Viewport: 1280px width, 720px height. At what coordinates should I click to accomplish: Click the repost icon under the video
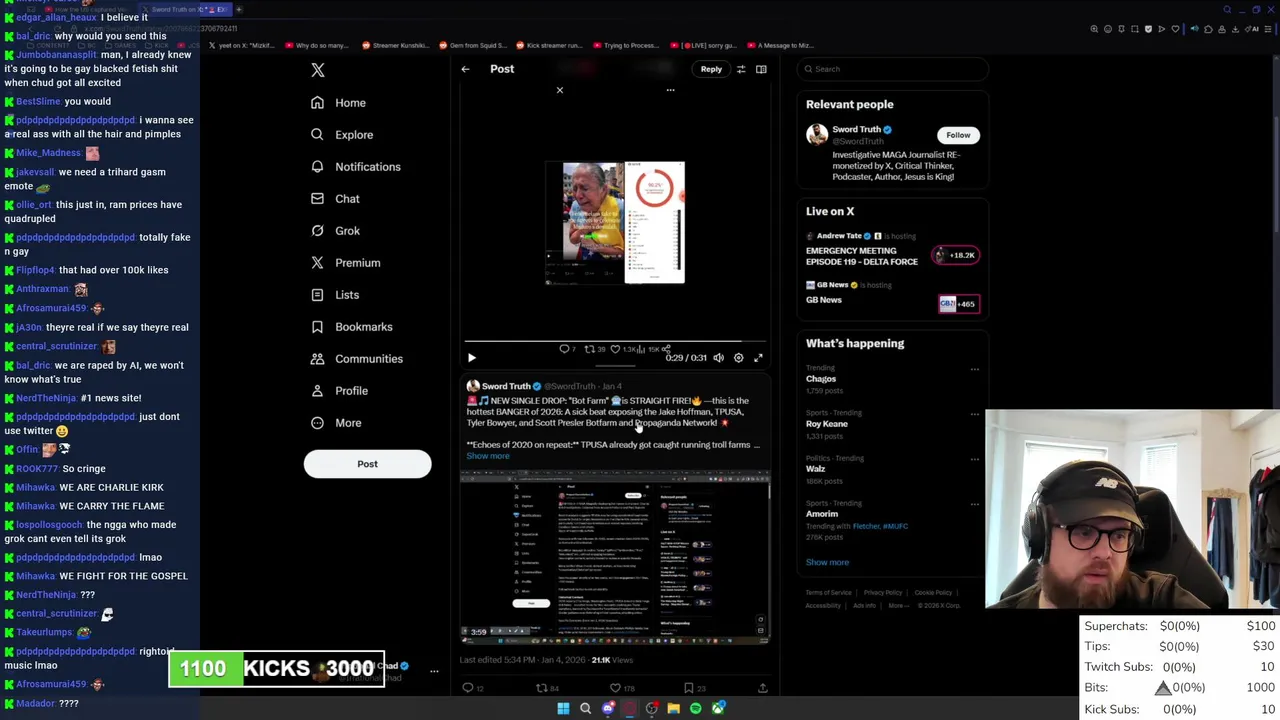point(591,349)
